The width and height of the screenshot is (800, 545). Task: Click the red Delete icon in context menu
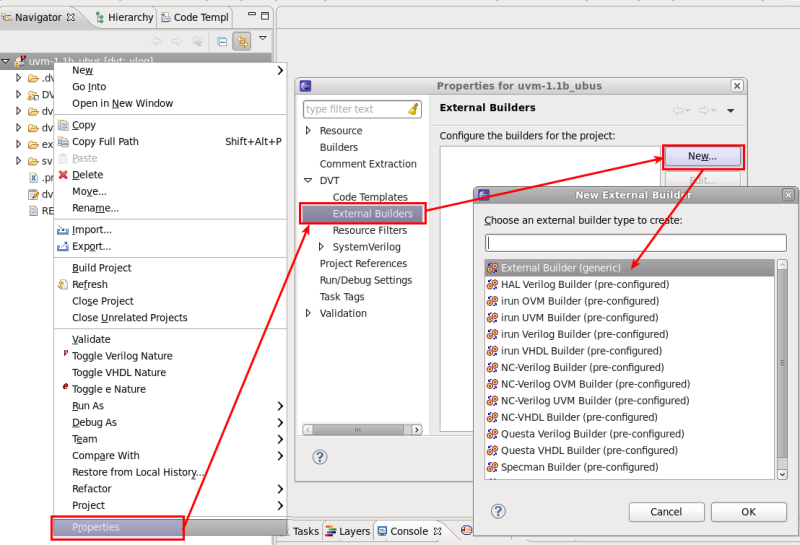pyautogui.click(x=62, y=175)
